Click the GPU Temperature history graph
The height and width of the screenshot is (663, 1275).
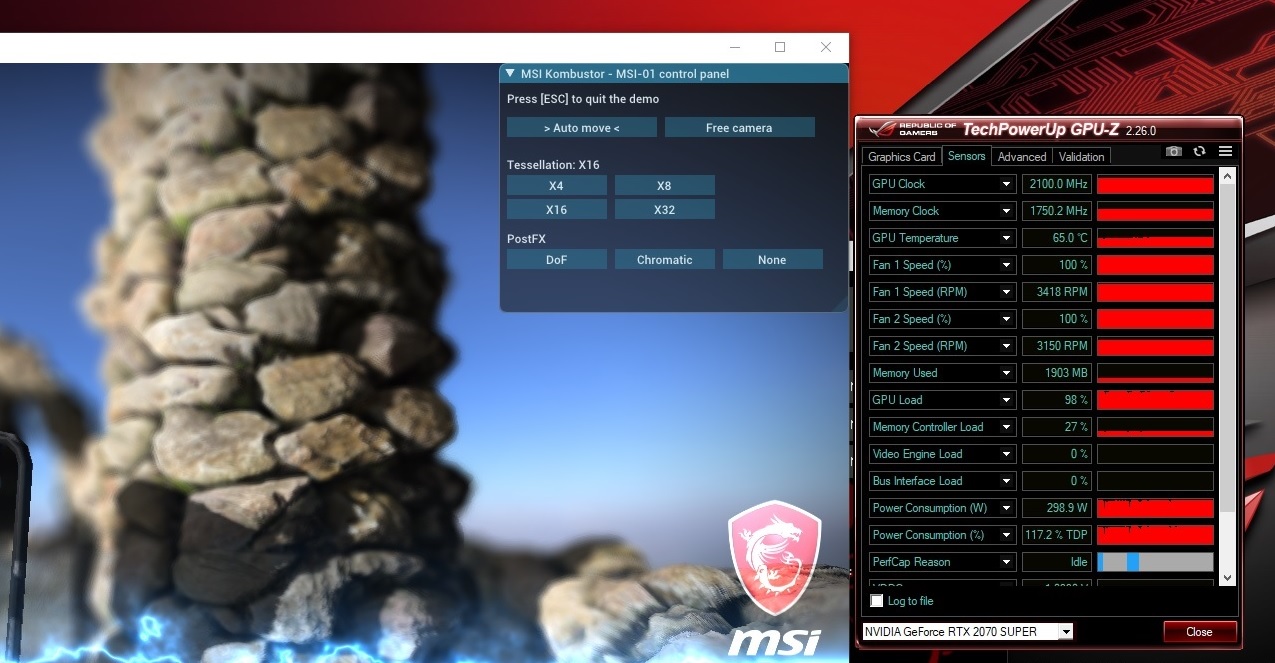click(1155, 238)
